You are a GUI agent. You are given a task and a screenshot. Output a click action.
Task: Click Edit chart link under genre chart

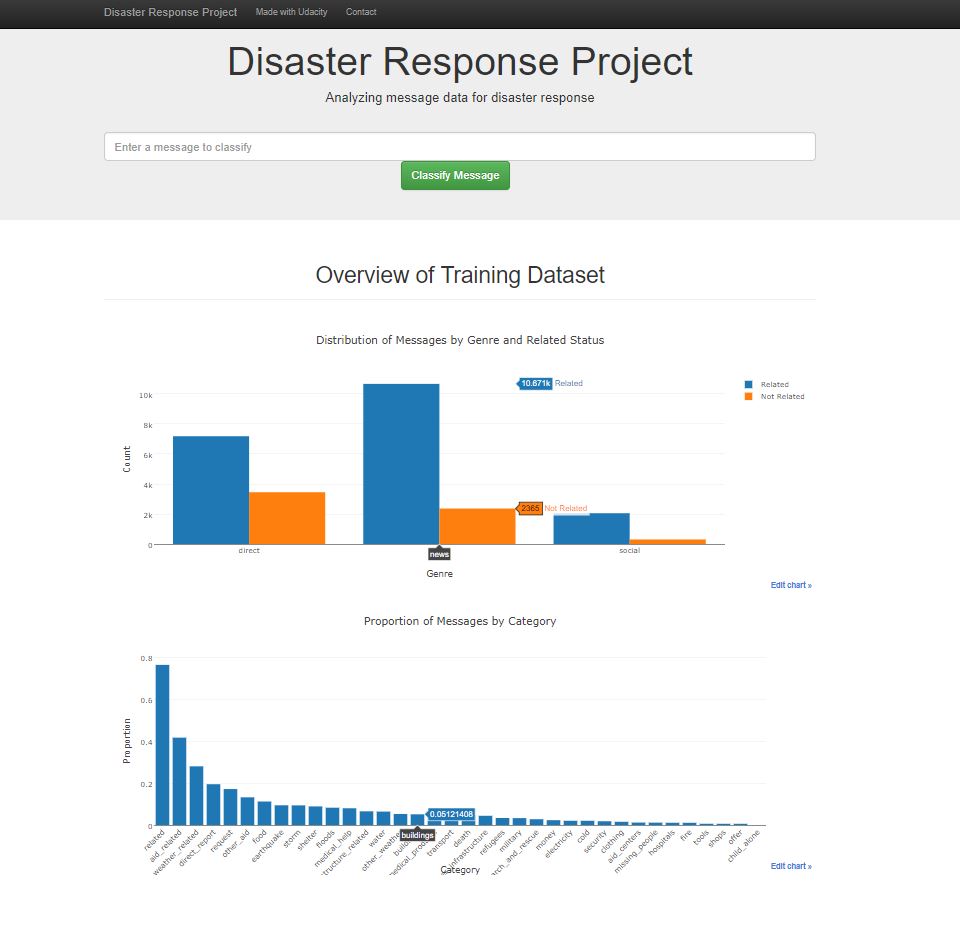coord(791,585)
